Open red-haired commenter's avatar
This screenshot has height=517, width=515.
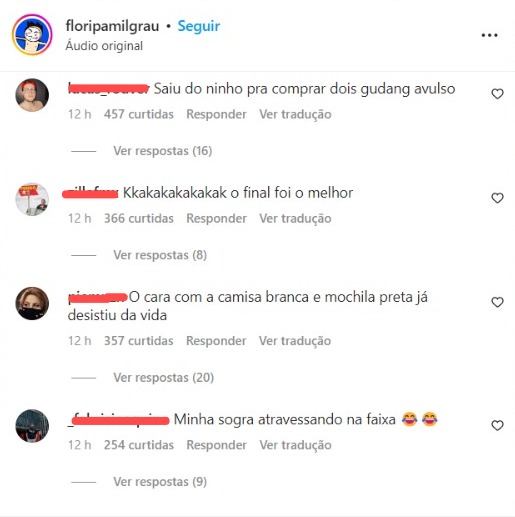pos(32,95)
